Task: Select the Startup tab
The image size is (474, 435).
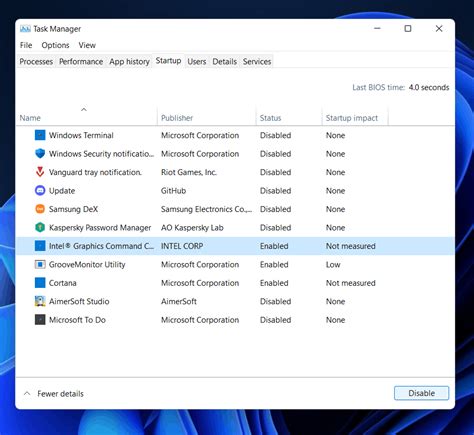Action: coord(168,61)
